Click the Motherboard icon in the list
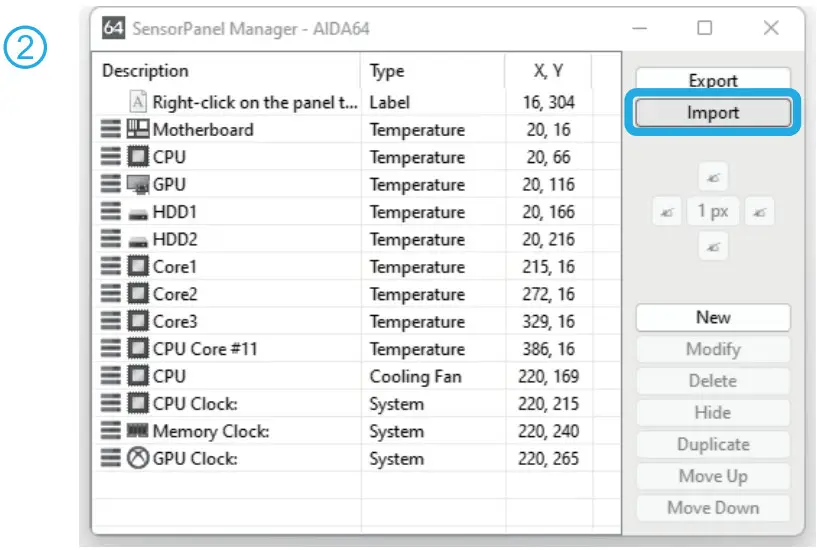This screenshot has width=817, height=550. tap(139, 130)
